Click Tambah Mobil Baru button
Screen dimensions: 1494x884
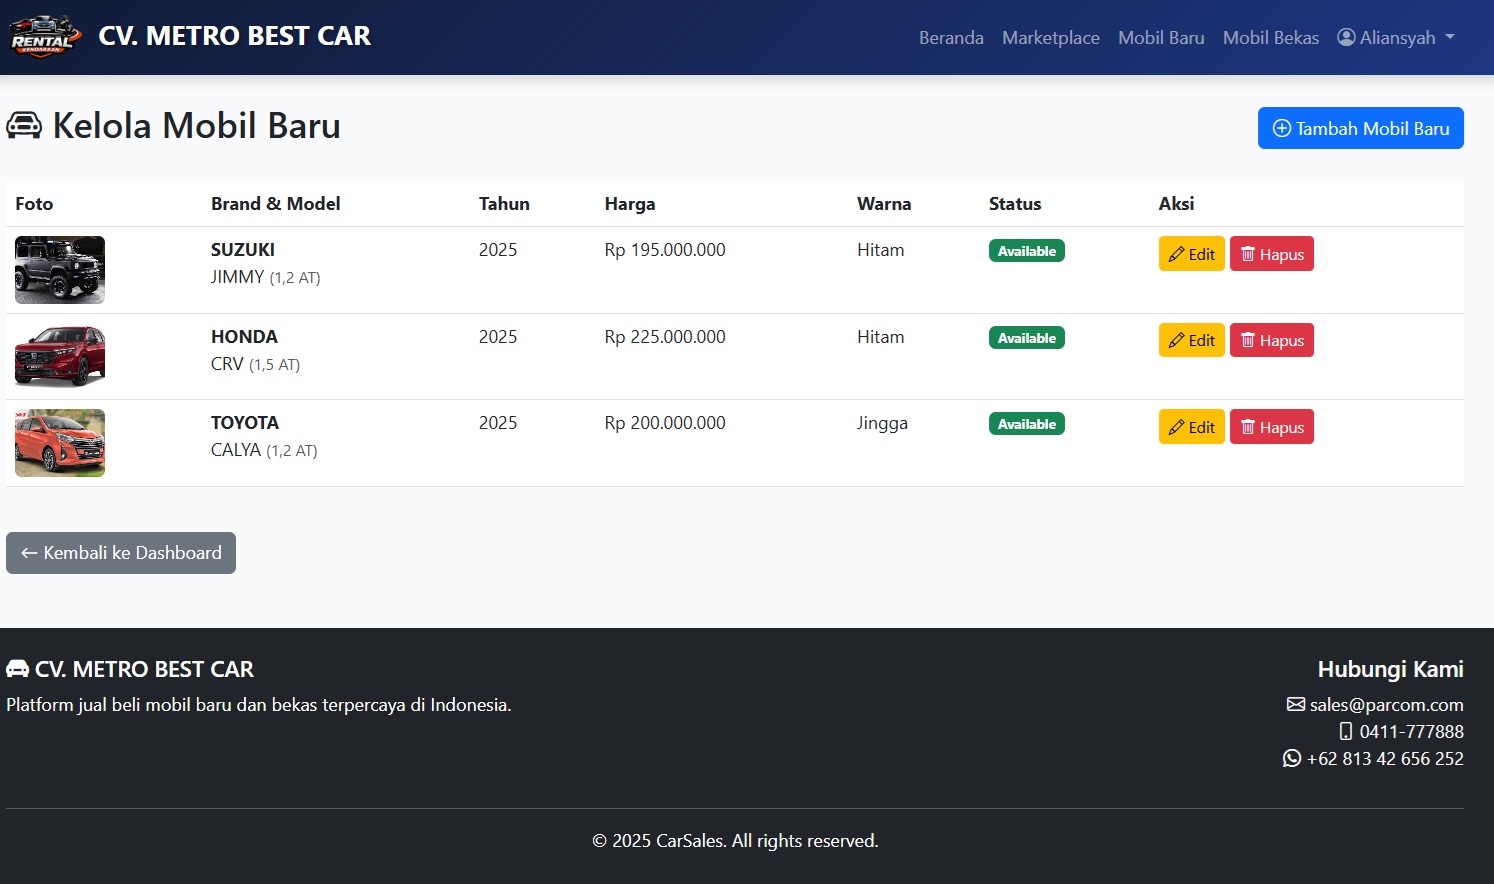[x=1360, y=128]
